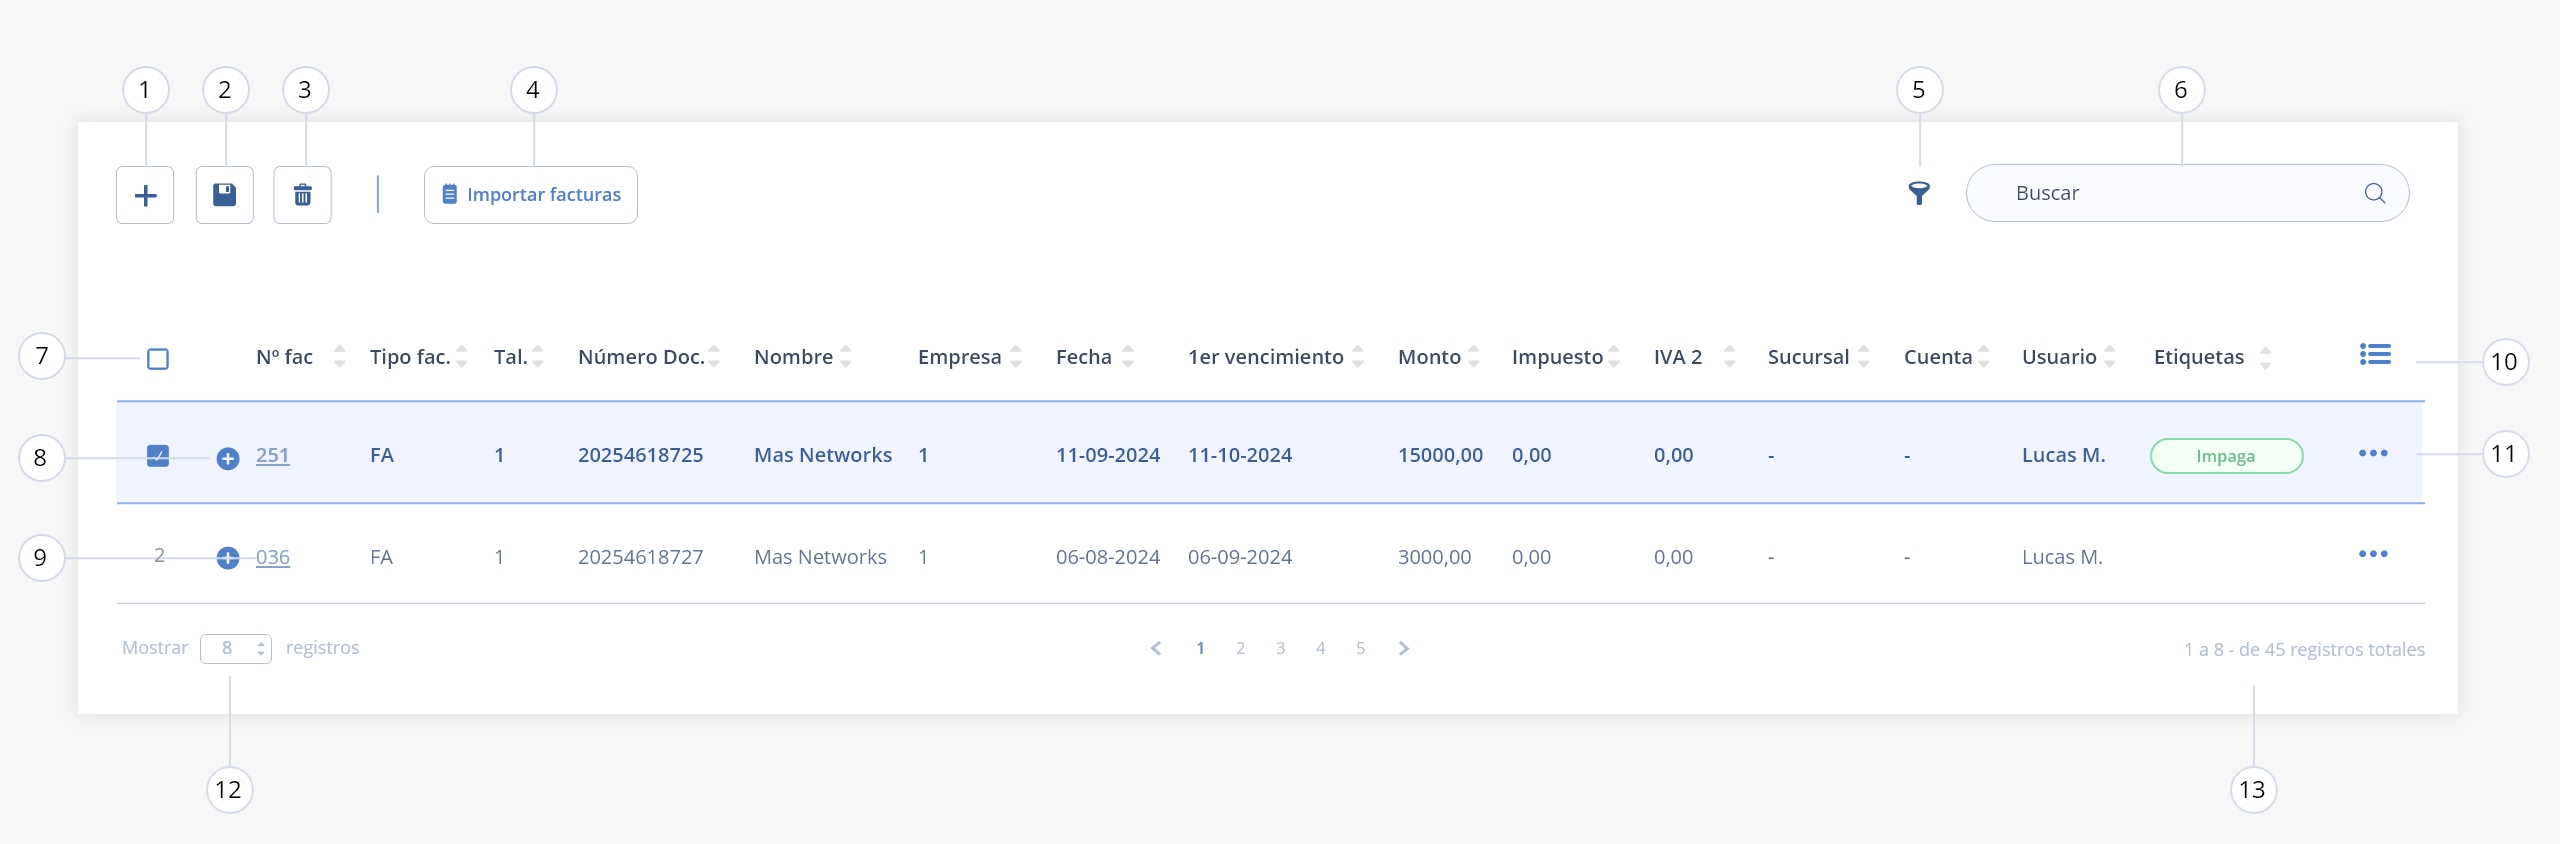Open invoice link 036

pos(272,557)
